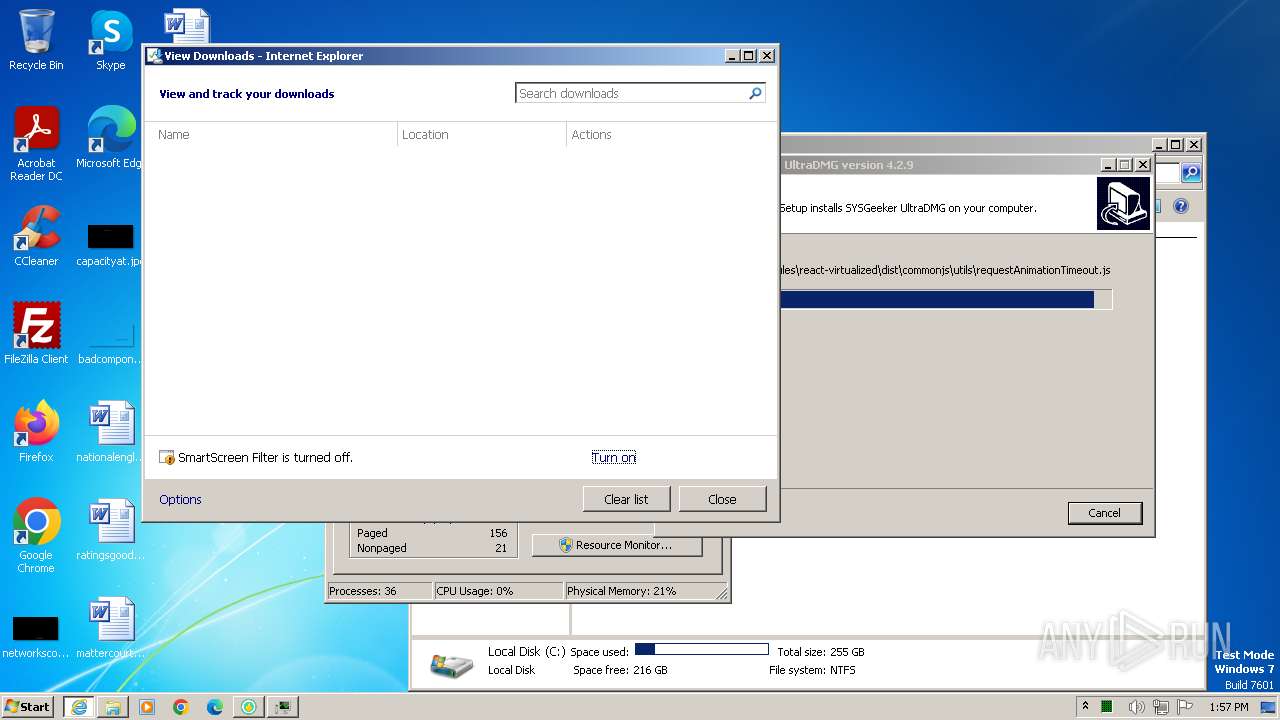This screenshot has height=720, width=1280.
Task: Open mattercourt Word document
Action: 110,627
